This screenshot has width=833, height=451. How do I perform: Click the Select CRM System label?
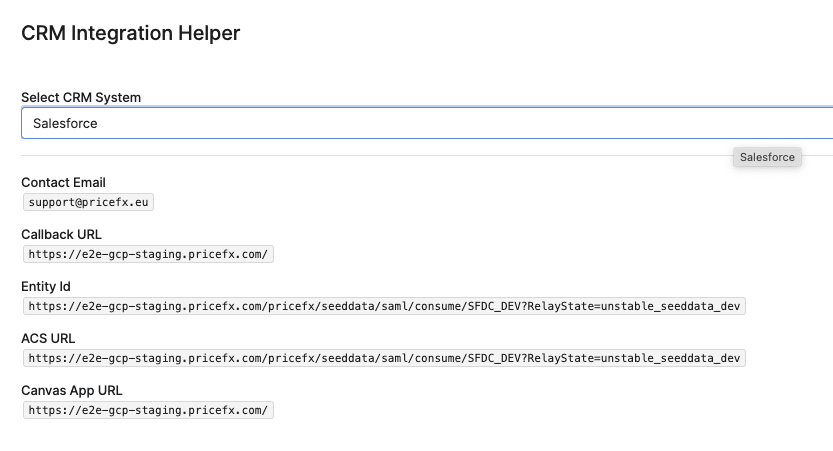click(81, 98)
